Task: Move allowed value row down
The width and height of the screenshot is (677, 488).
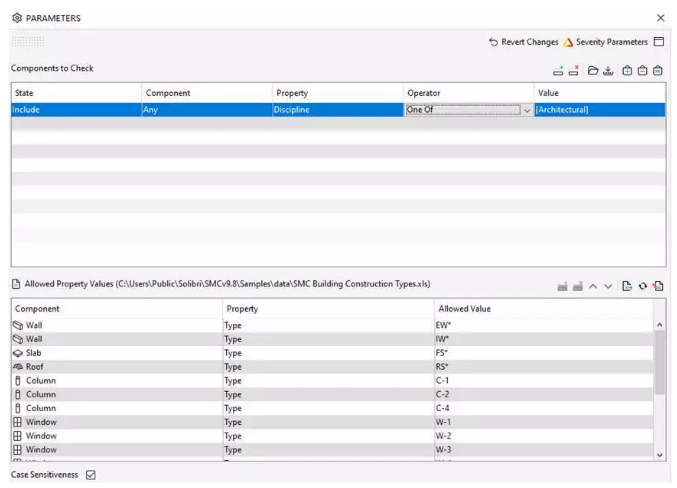Action: pyautogui.click(x=608, y=286)
